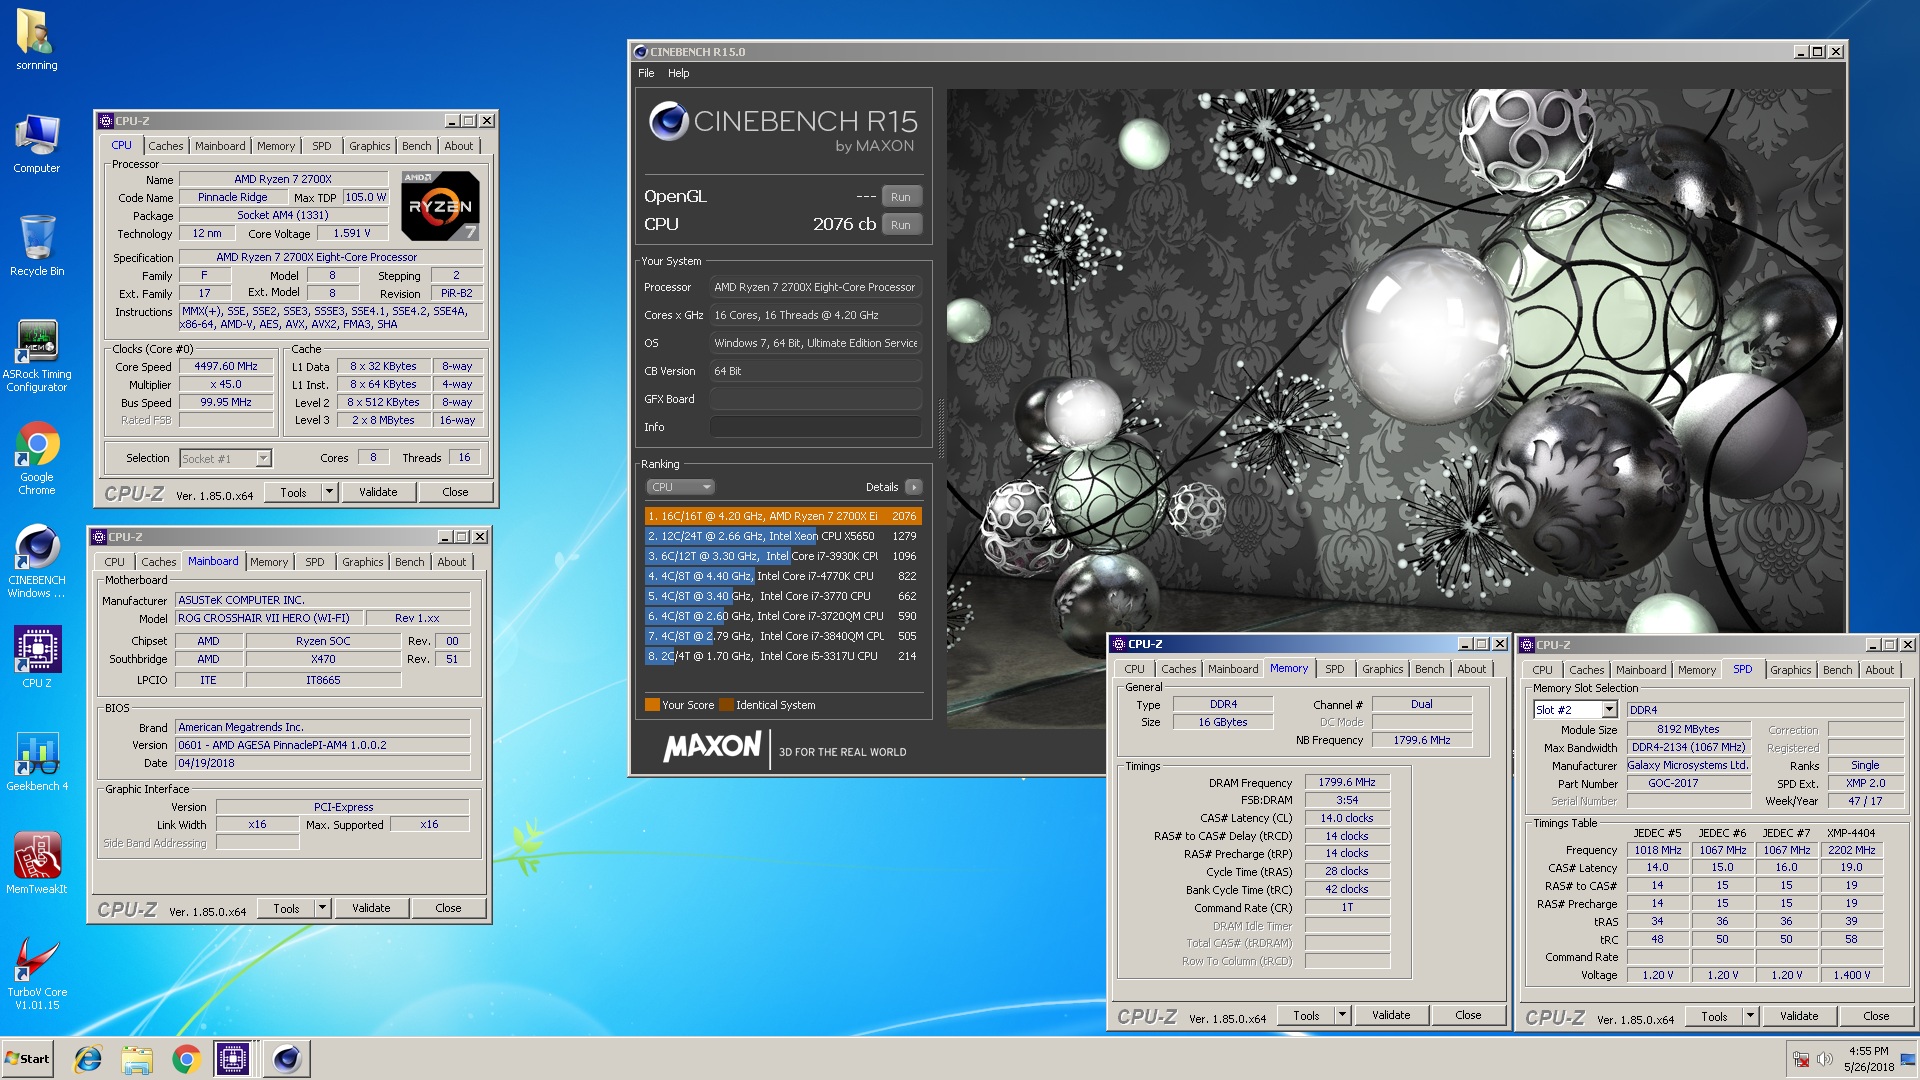Launch CPU Z desktop shortcut

[36, 657]
